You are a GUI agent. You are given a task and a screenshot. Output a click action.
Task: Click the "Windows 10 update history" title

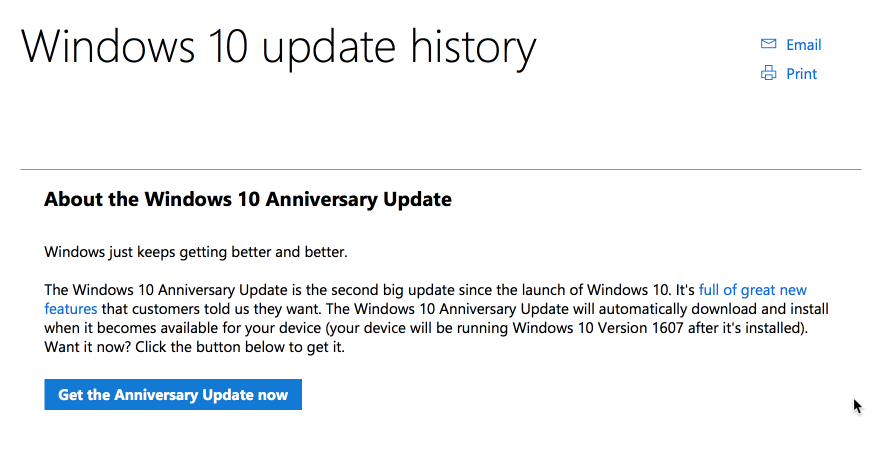279,47
